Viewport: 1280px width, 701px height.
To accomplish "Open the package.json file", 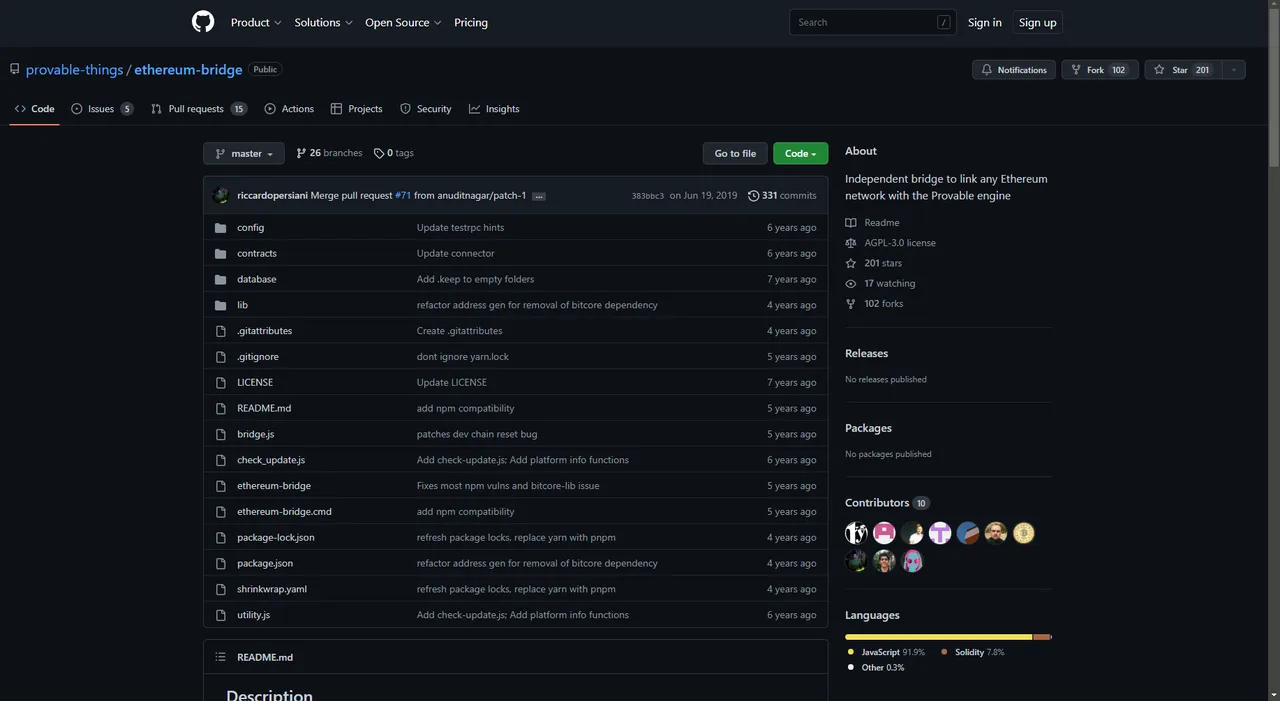I will pyautogui.click(x=265, y=564).
